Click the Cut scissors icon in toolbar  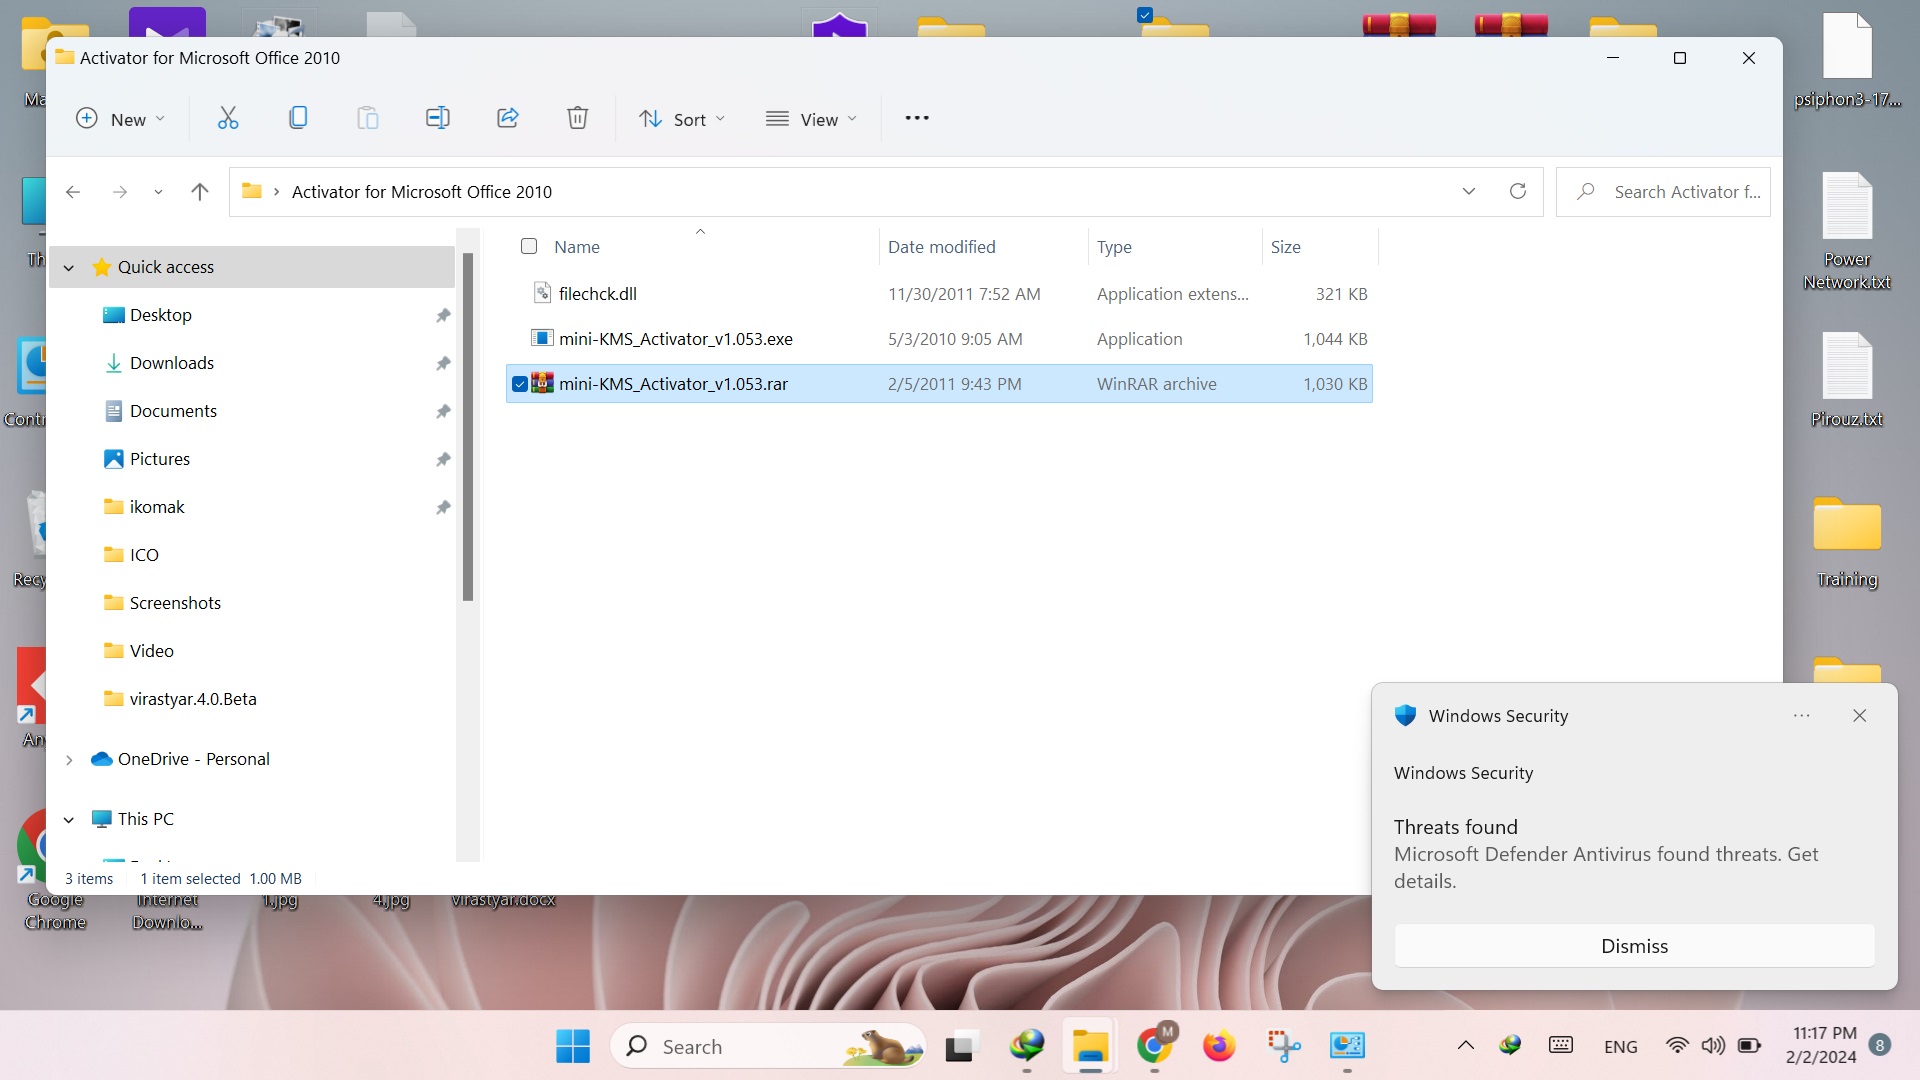pos(228,118)
